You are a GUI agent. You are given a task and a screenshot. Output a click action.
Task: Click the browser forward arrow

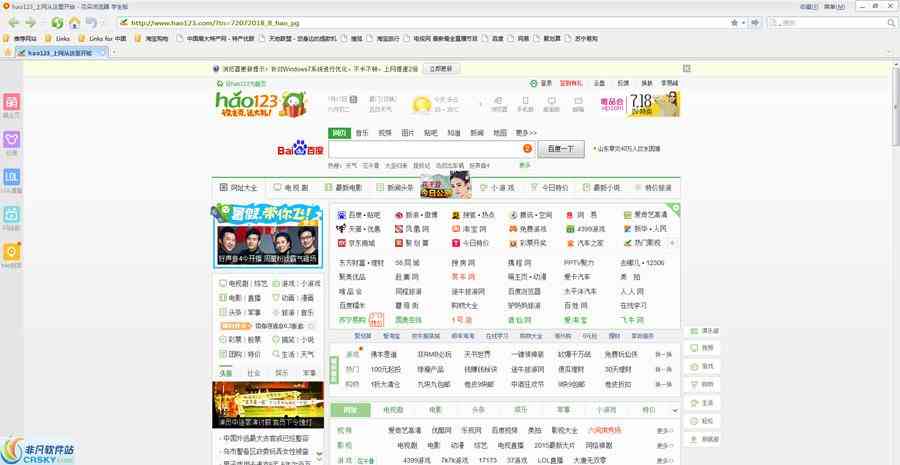pos(31,22)
